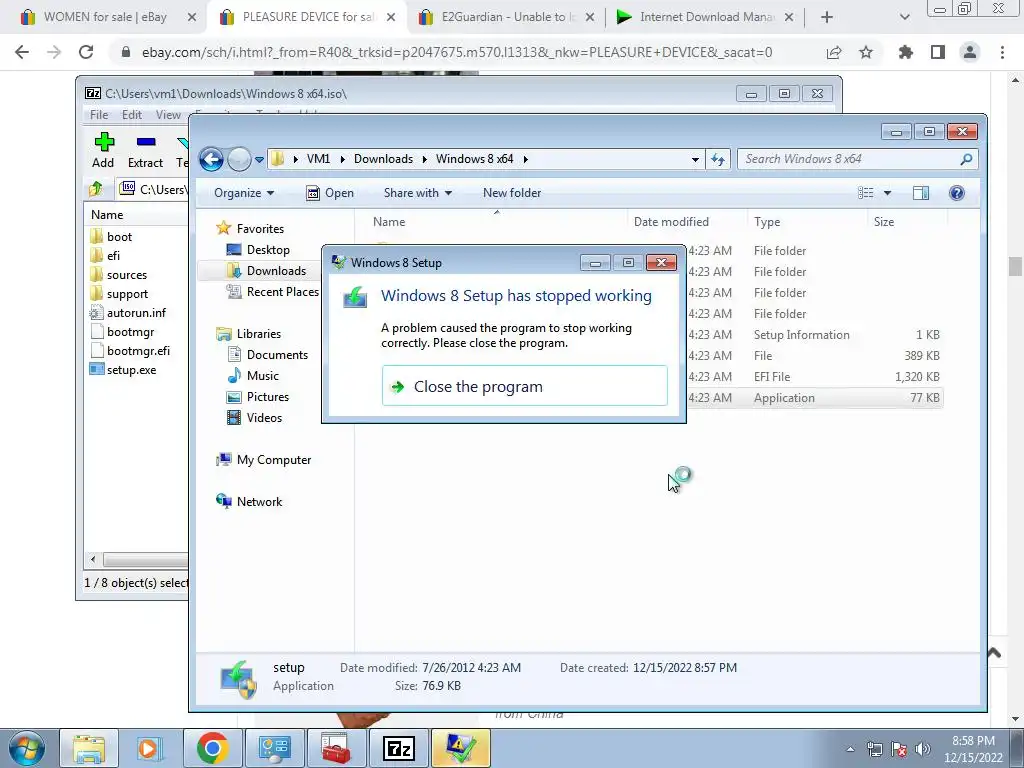
Task: Click Chrome back navigation arrow
Action: [x=22, y=52]
